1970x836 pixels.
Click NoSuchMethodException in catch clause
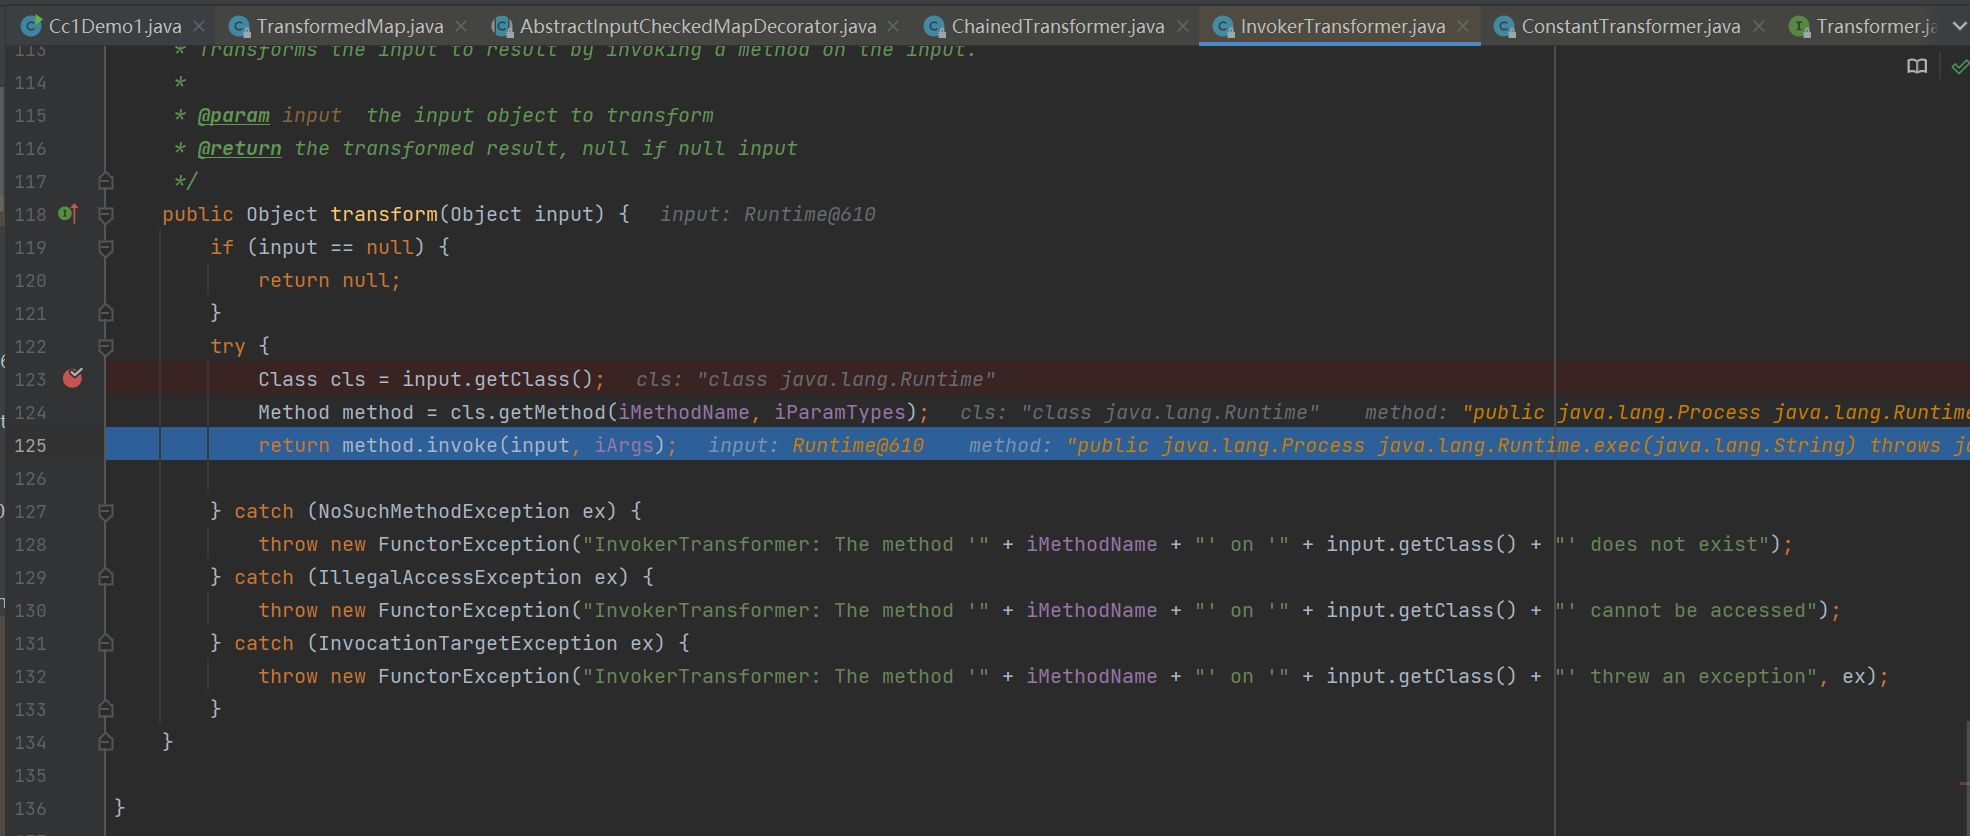point(443,511)
